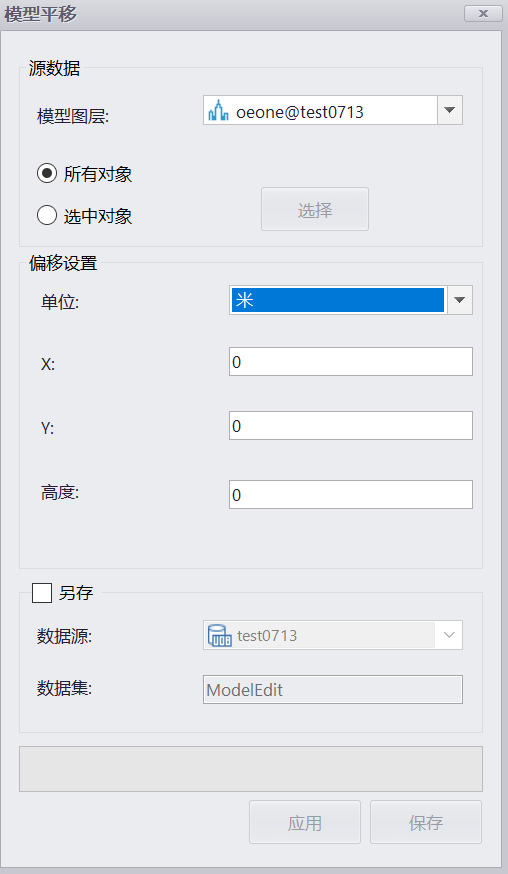Screen dimensions: 508x874
Task: Click the empty progress bar area
Action: pos(251,769)
